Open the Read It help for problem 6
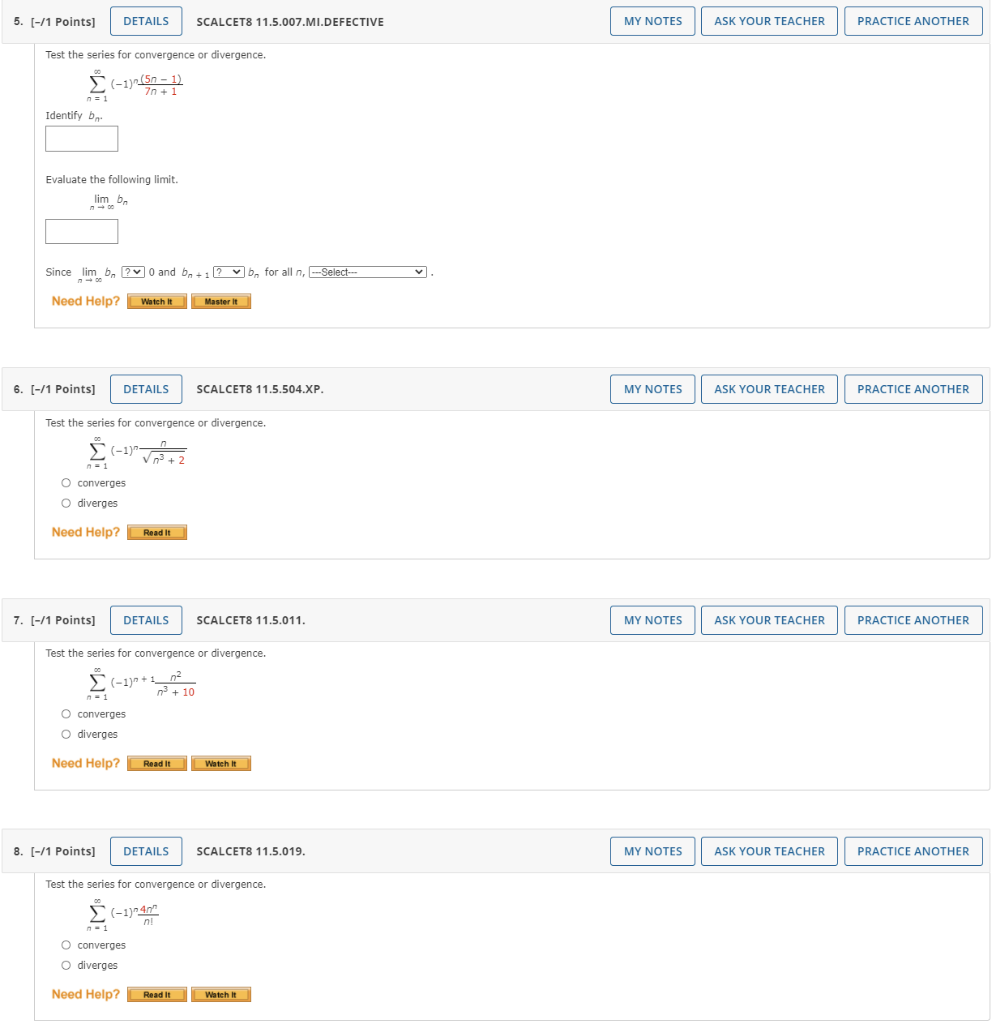The height and width of the screenshot is (1024, 992). 156,532
